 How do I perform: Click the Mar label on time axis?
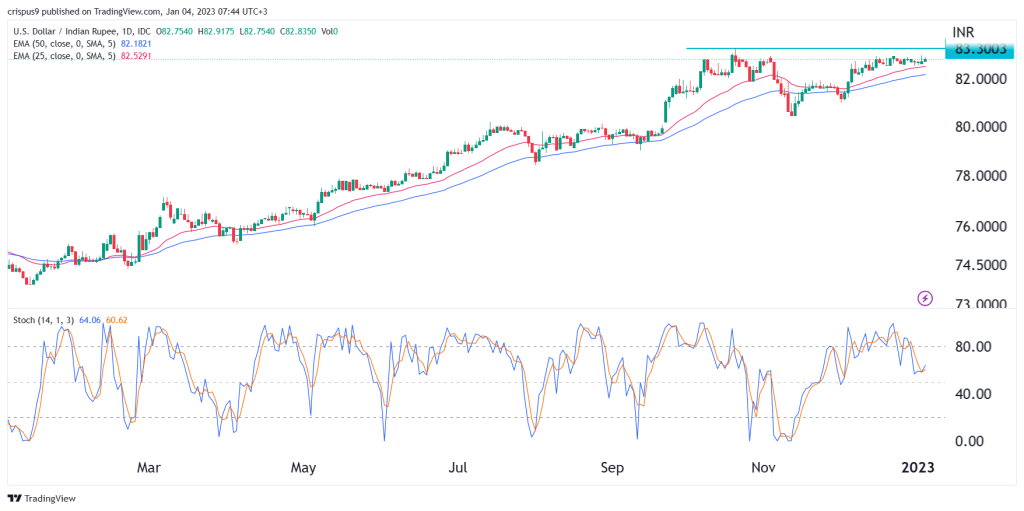(151, 468)
